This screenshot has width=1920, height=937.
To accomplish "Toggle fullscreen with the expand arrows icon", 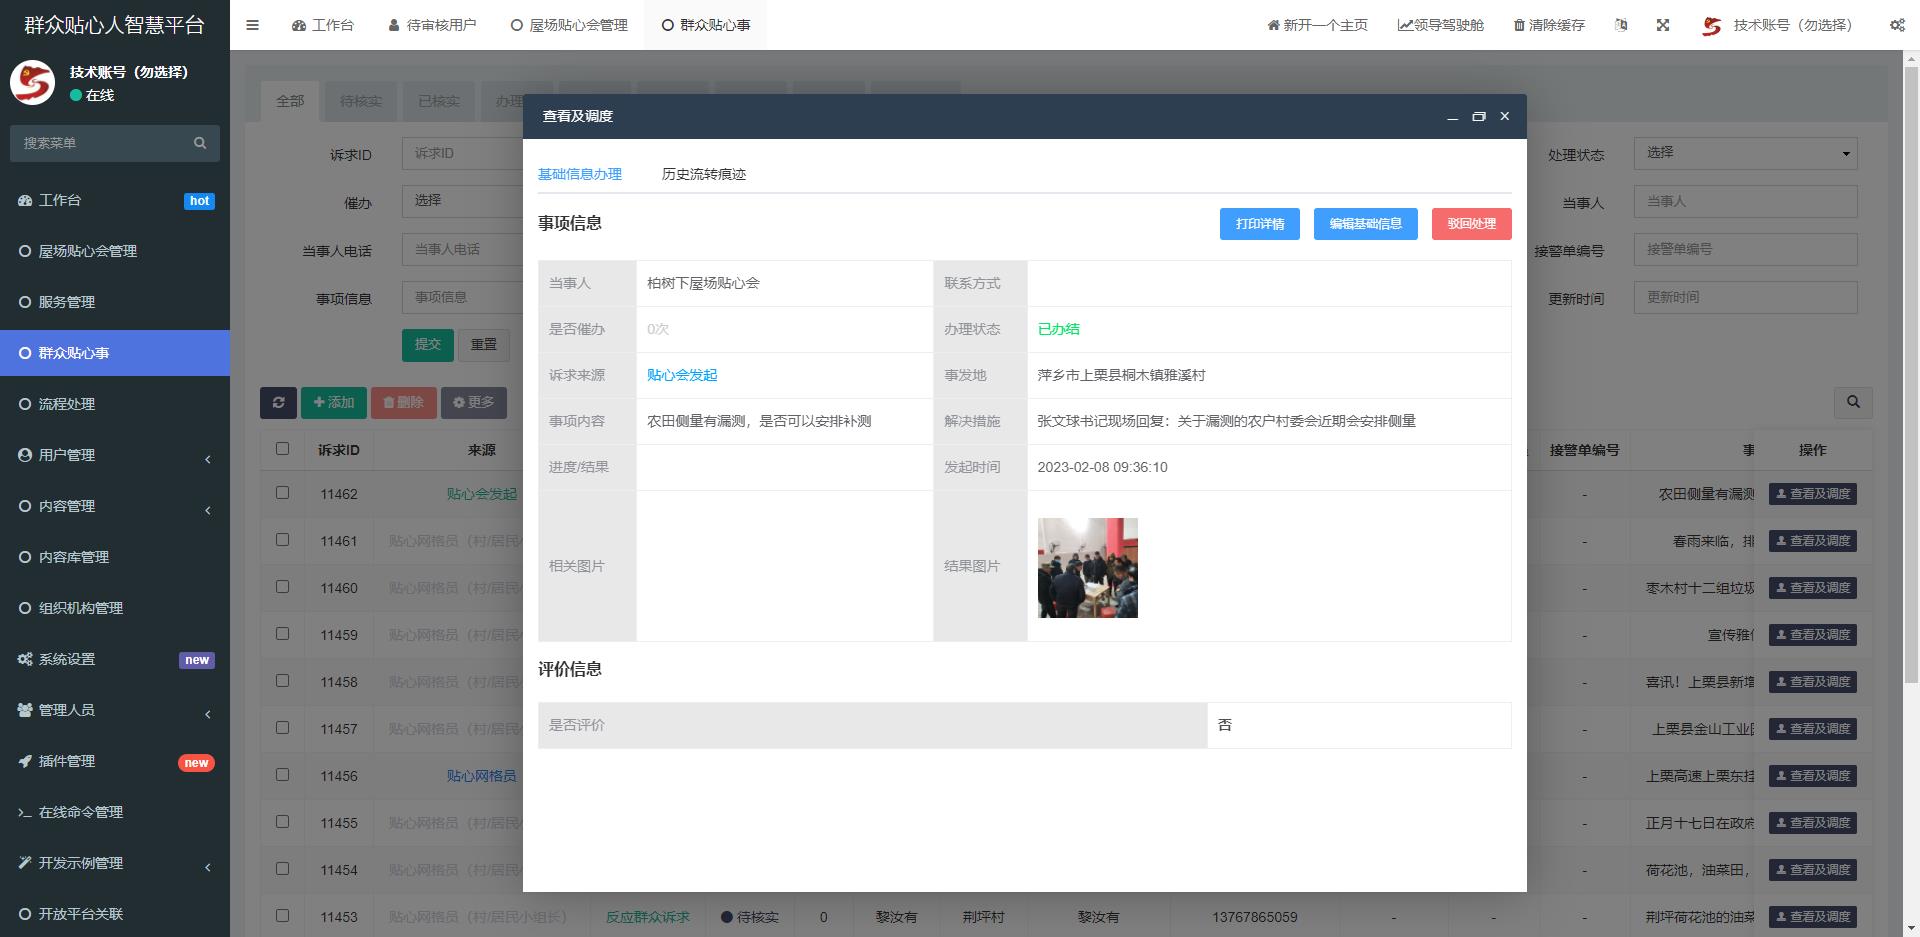I will point(1663,25).
